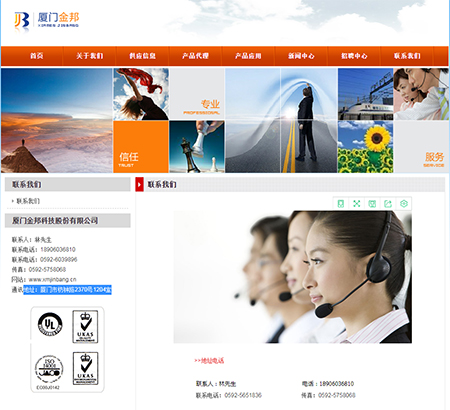Click the green fullscreen expand icon above photo
The image size is (450, 410).
356,203
